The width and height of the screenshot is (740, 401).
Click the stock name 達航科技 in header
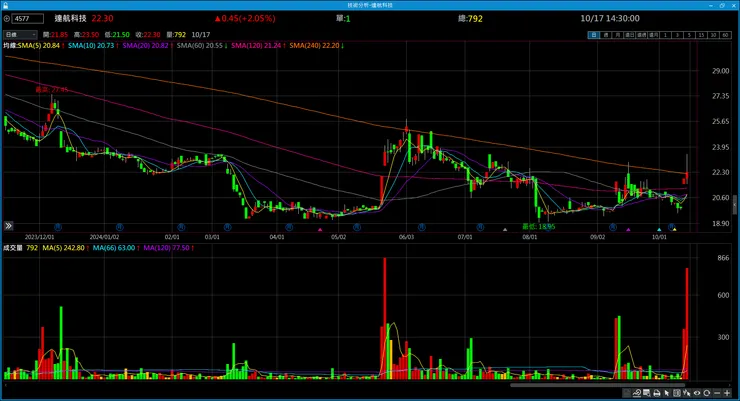pos(70,18)
